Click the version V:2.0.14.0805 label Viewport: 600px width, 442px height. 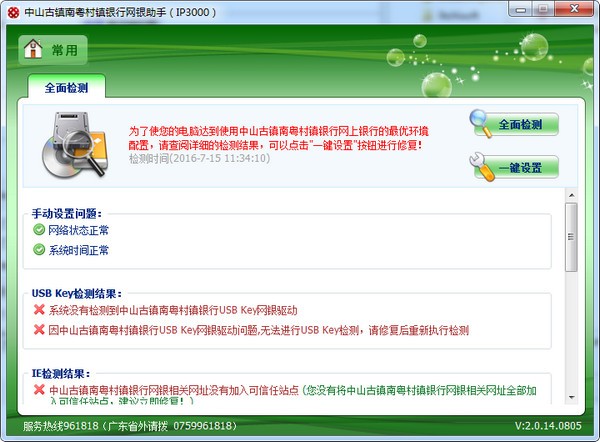click(x=548, y=426)
